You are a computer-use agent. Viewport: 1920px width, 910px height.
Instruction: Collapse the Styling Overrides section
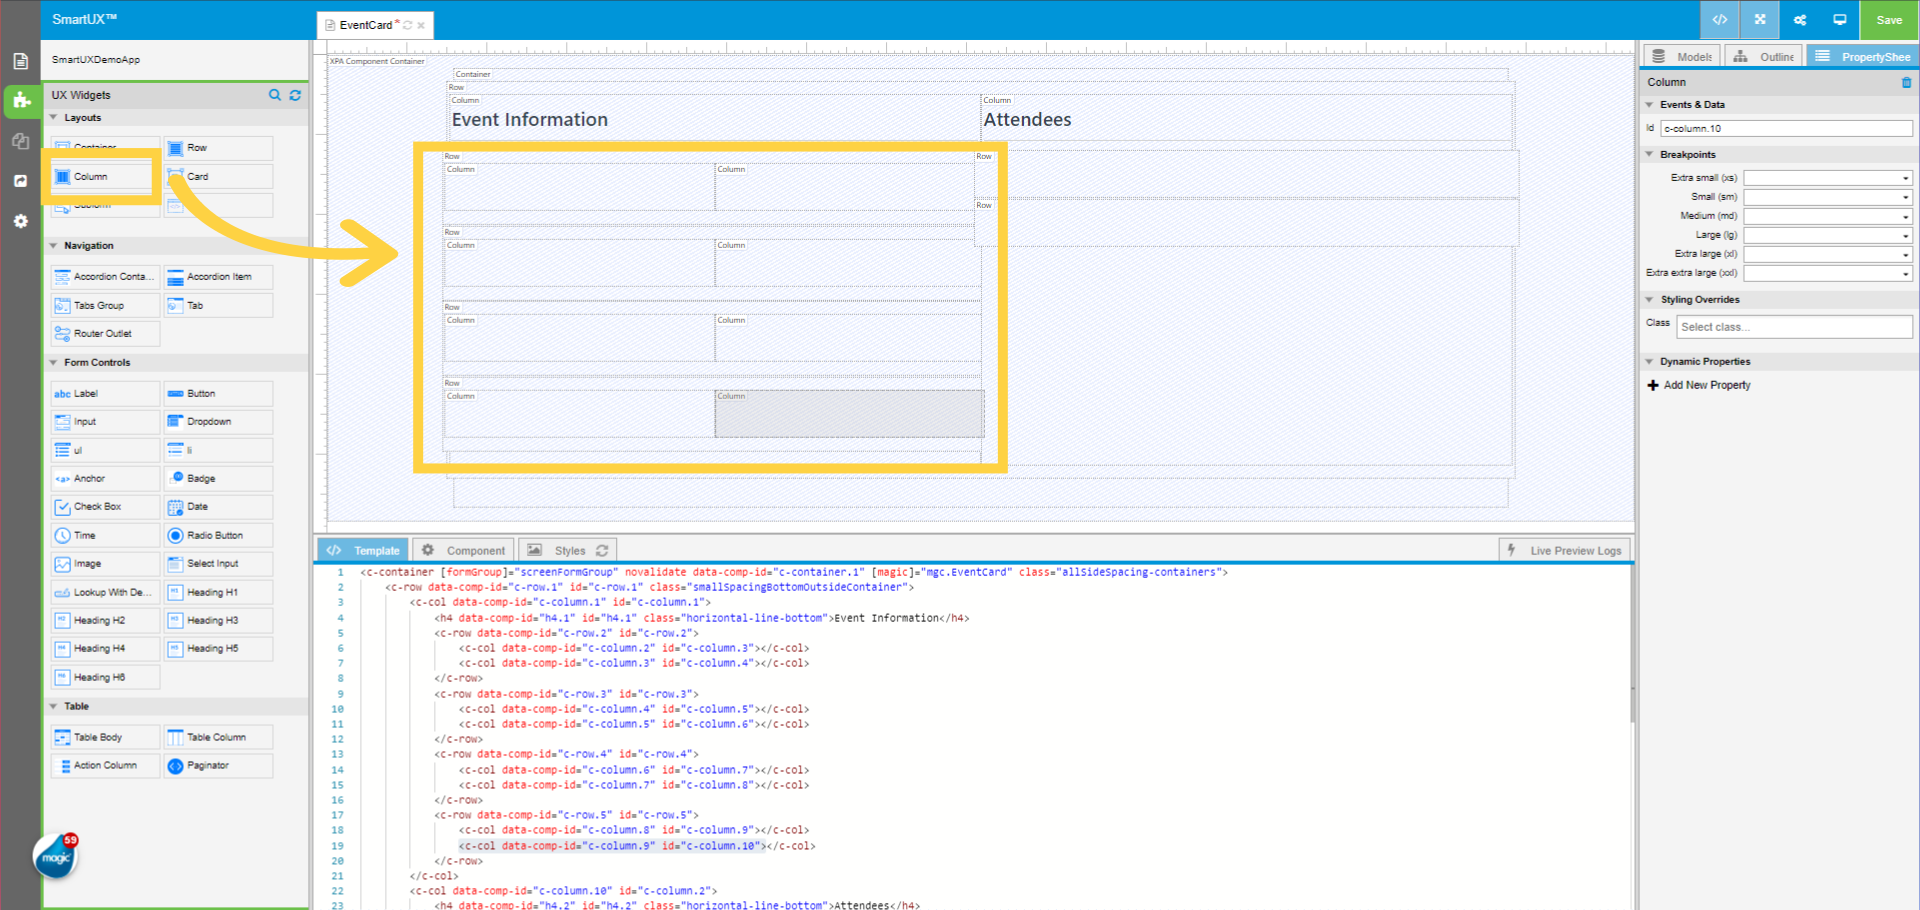tap(1650, 299)
